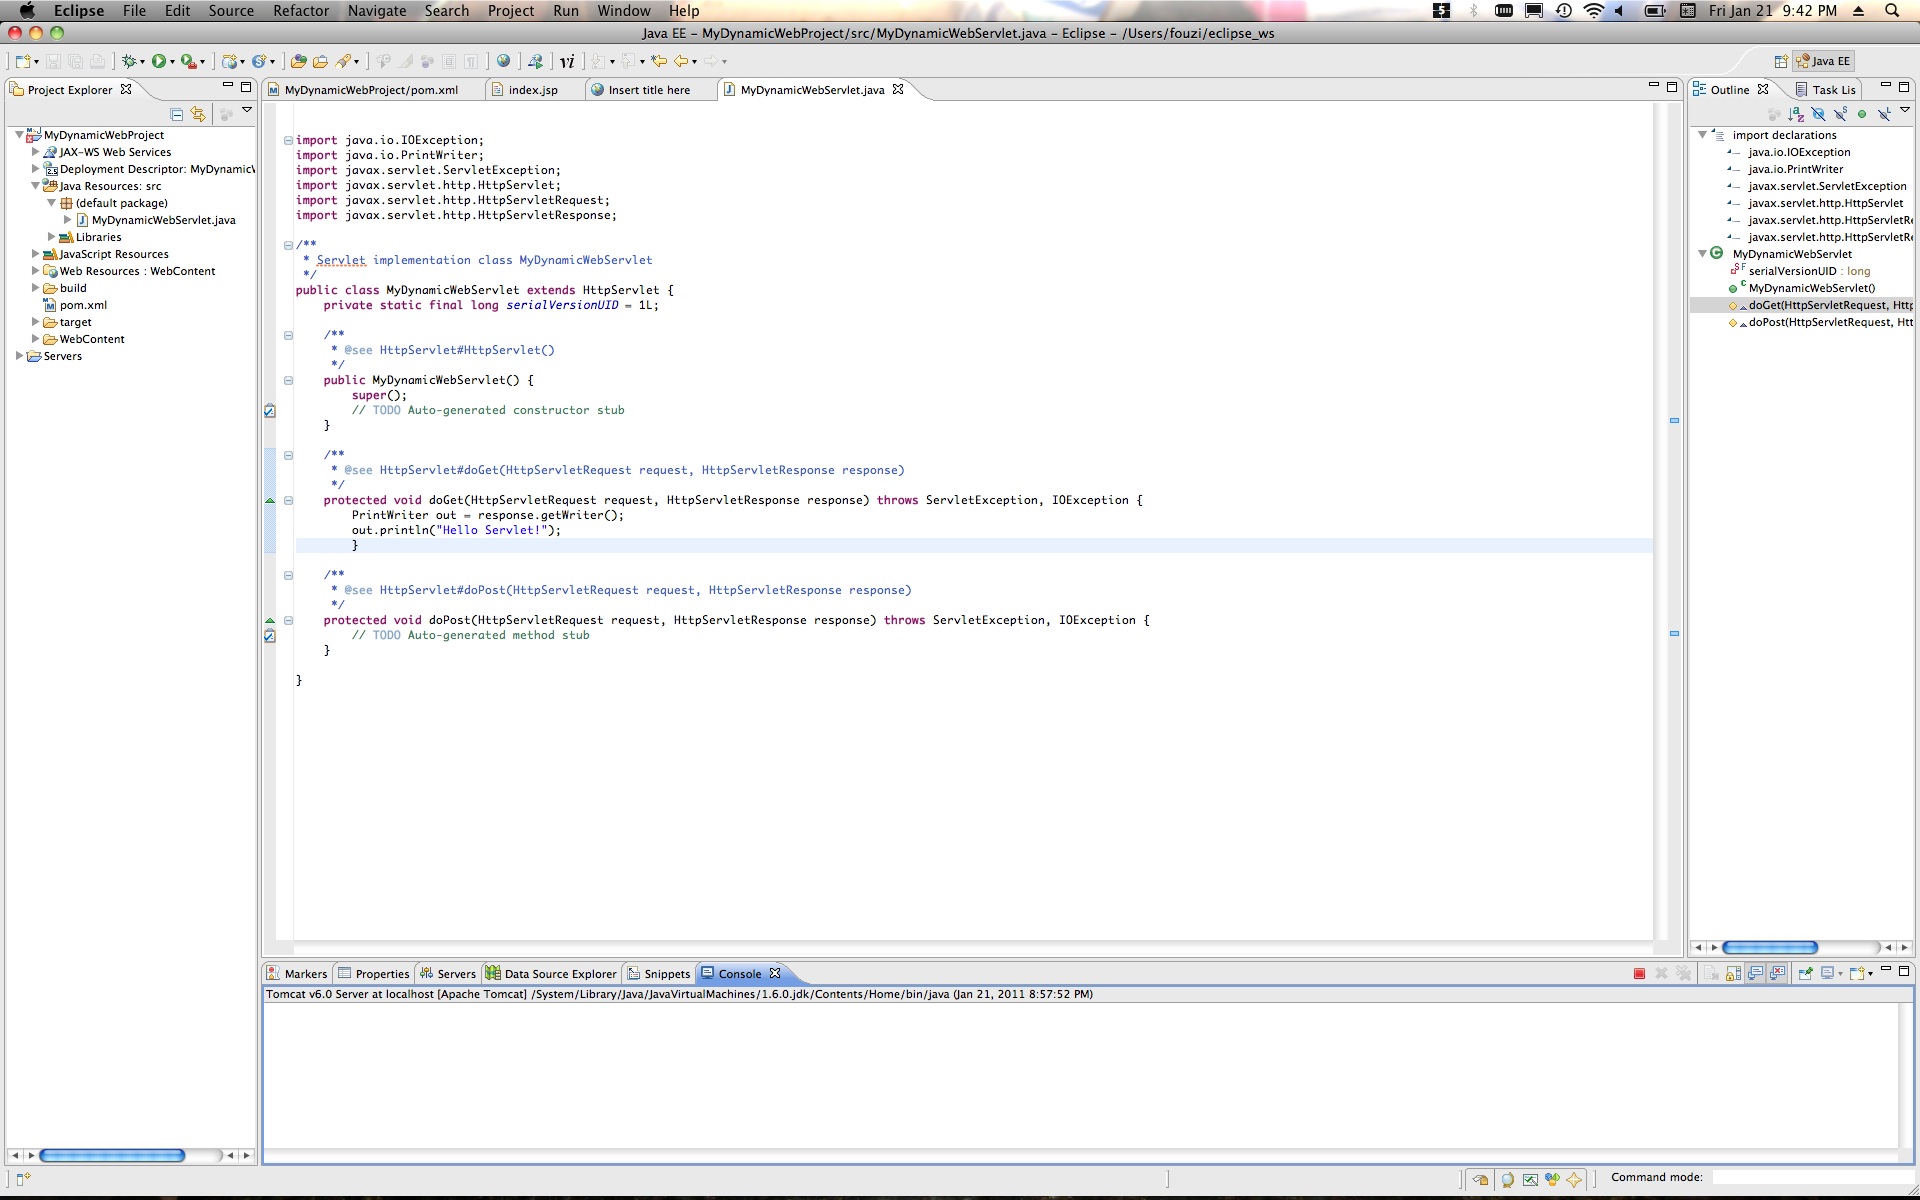
Task: Click the star icon in bottom status bar
Action: pos(1574,1180)
